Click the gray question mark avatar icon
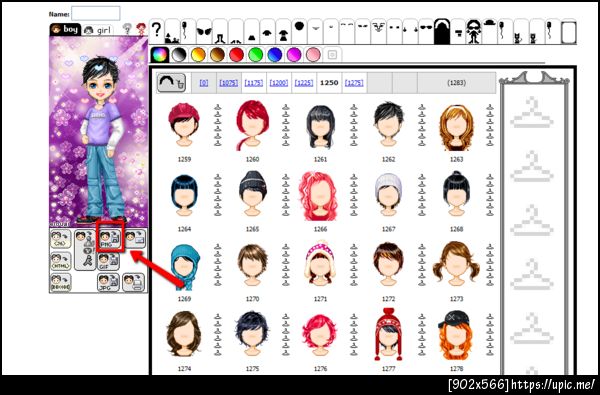Screen dimensions: 600x395 pyautogui.click(x=127, y=29)
